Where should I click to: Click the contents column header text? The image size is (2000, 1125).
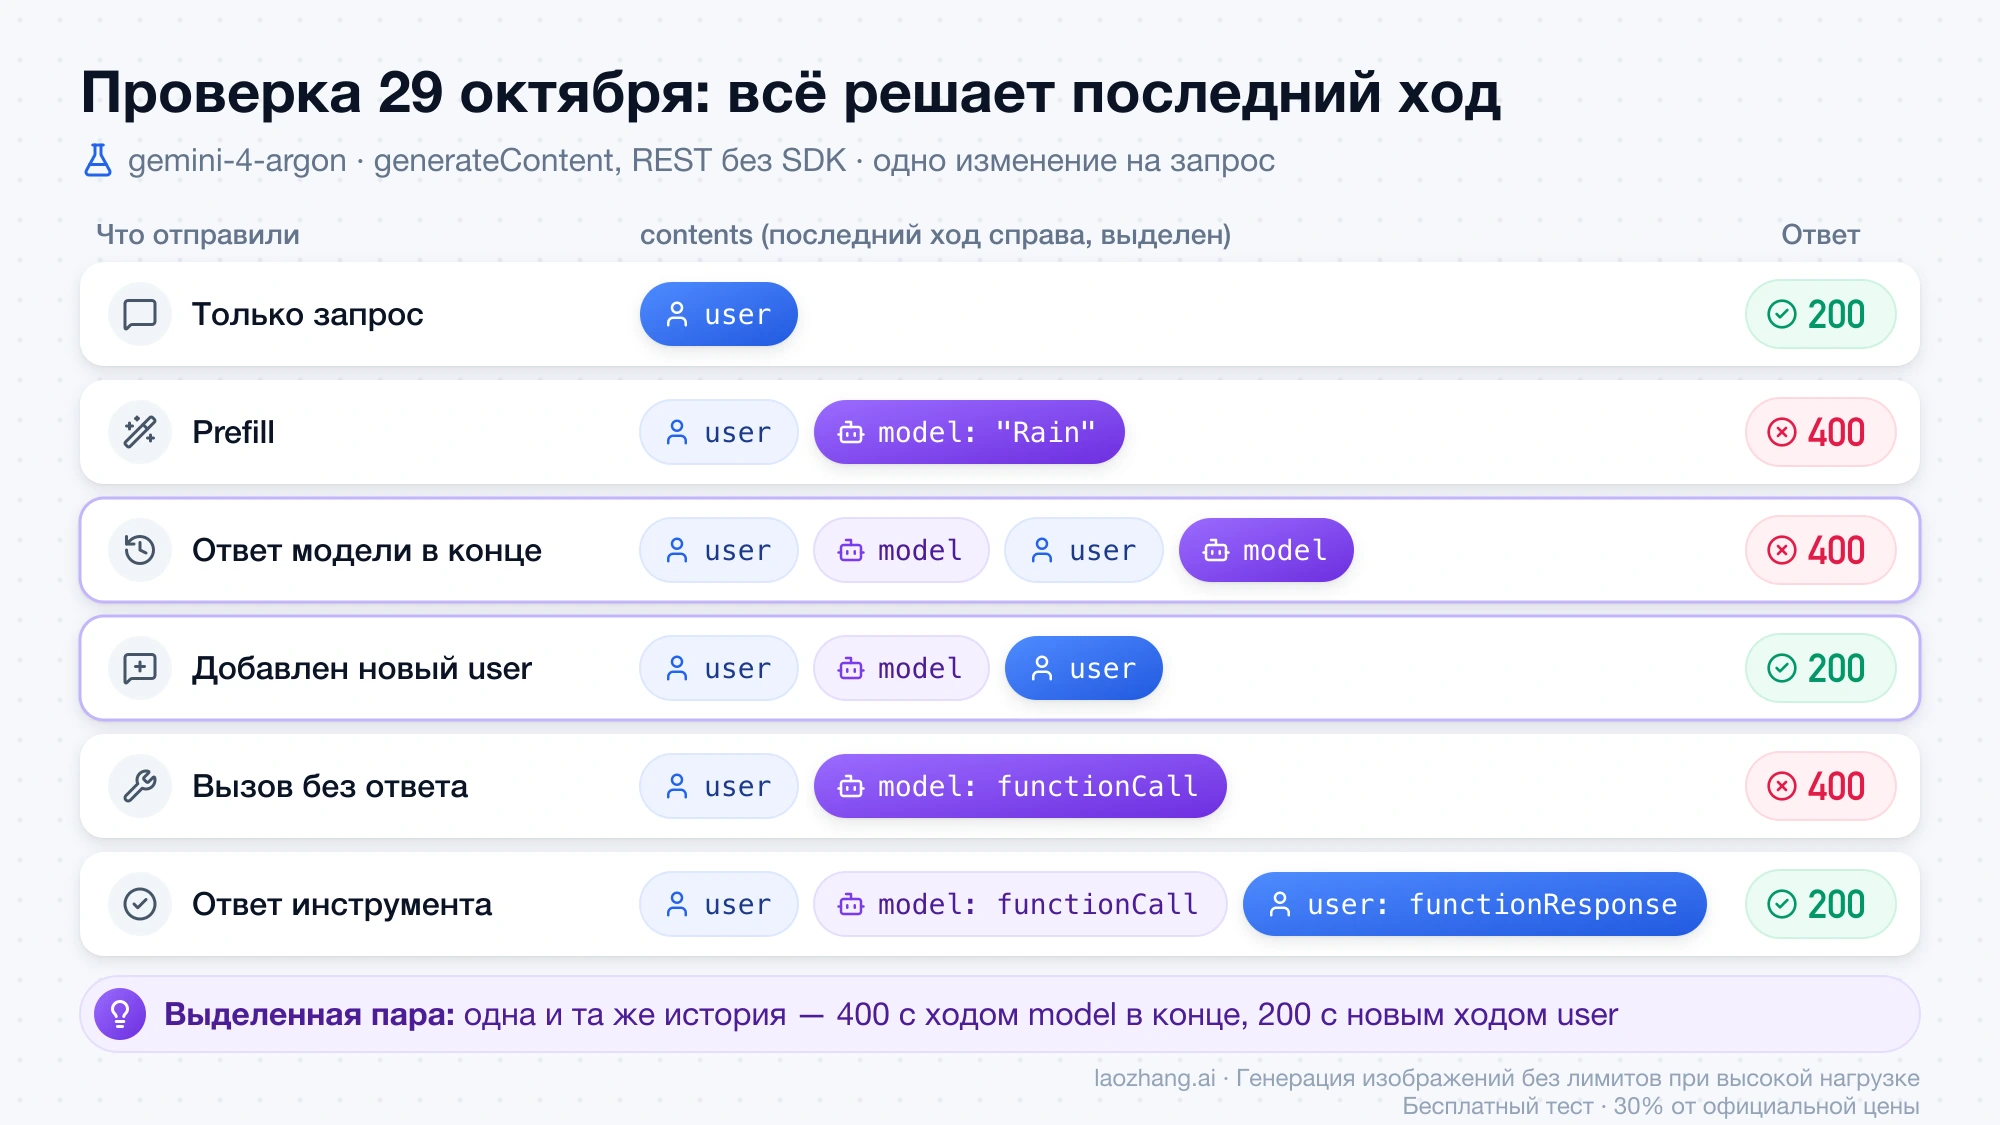(935, 235)
